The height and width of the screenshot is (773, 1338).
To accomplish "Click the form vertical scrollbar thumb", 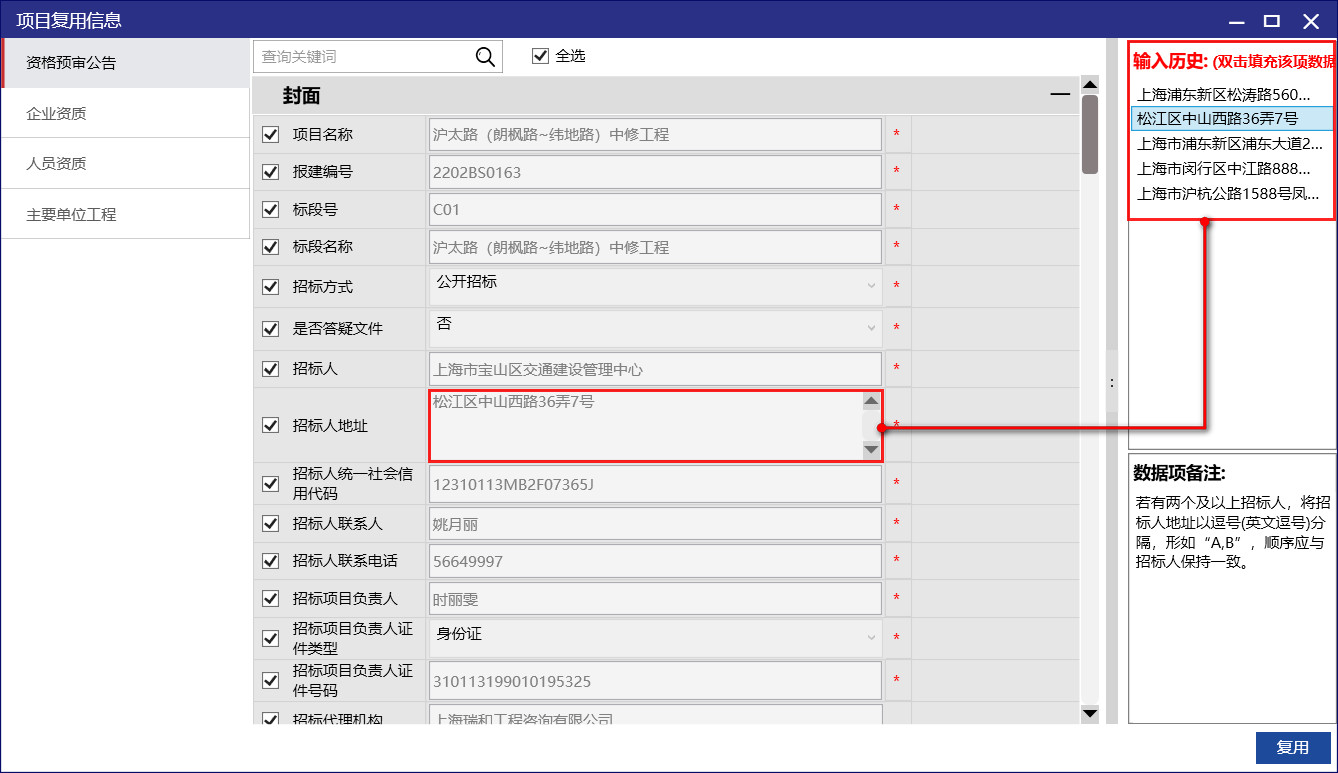I will tap(1090, 135).
